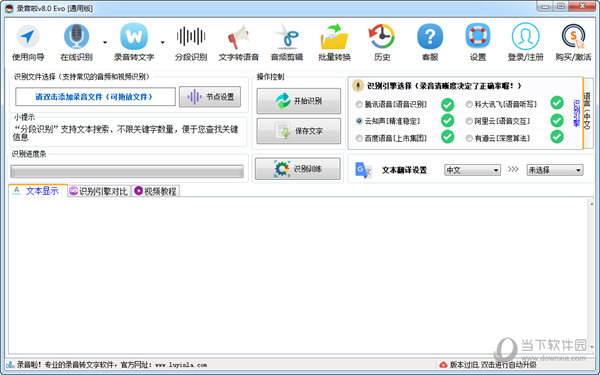Click the 保存文字 button
600x375 pixels.
click(298, 131)
